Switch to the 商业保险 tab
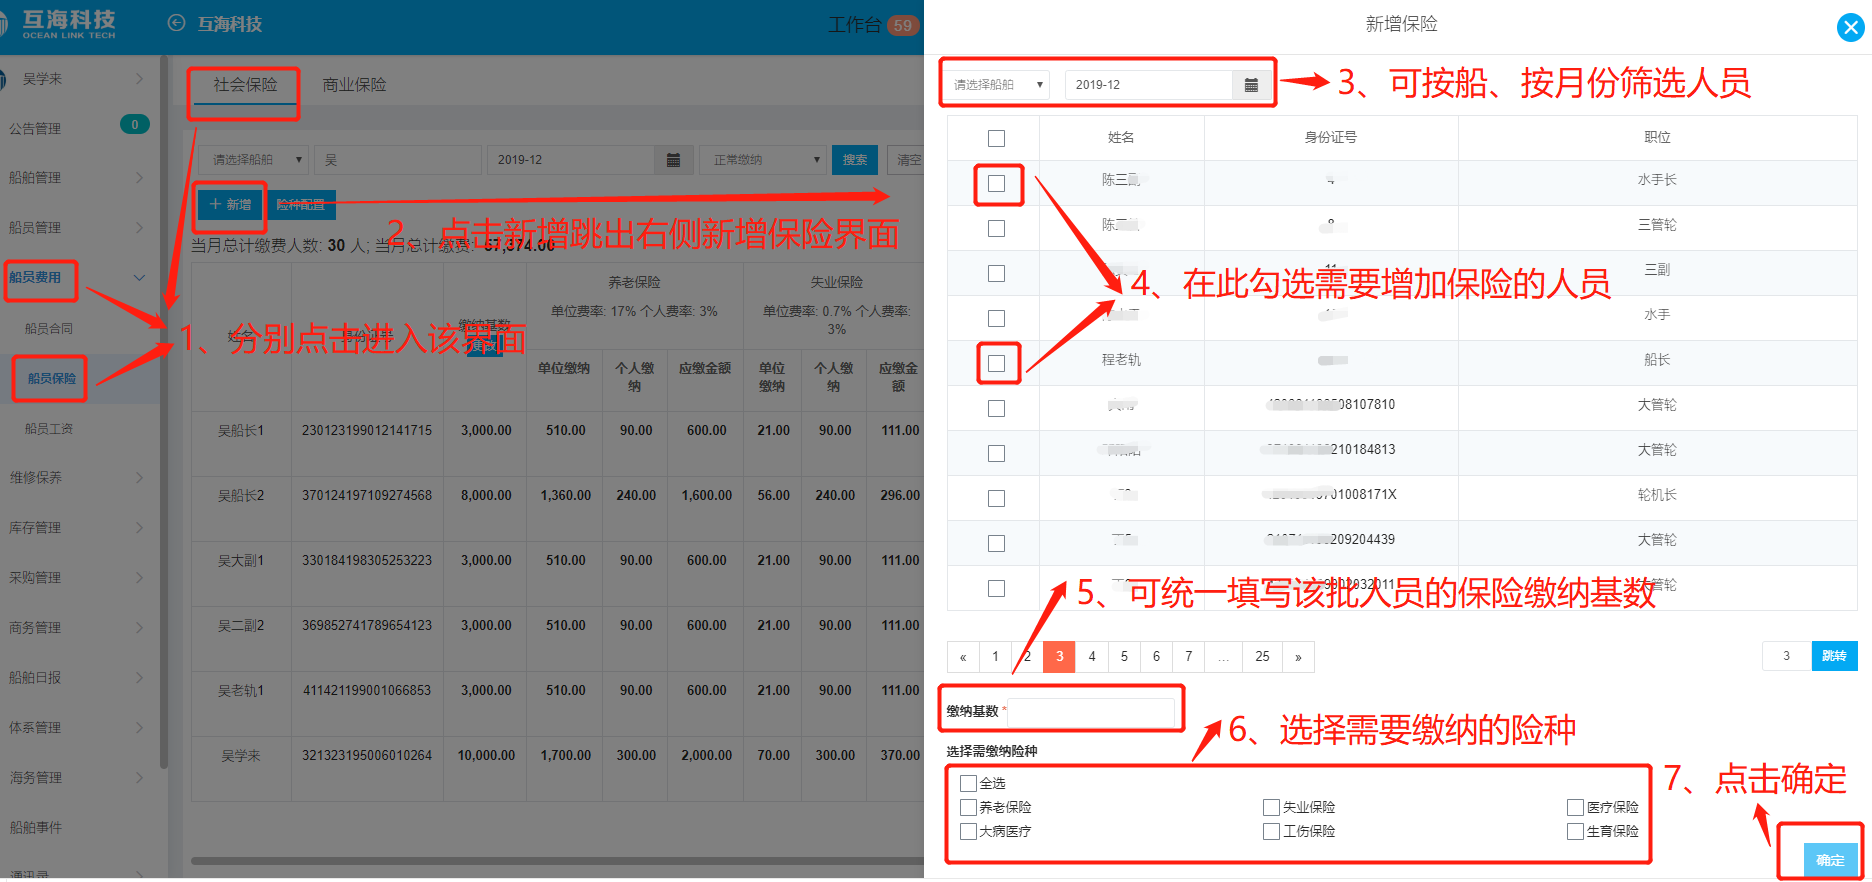The height and width of the screenshot is (882, 1872). [354, 85]
